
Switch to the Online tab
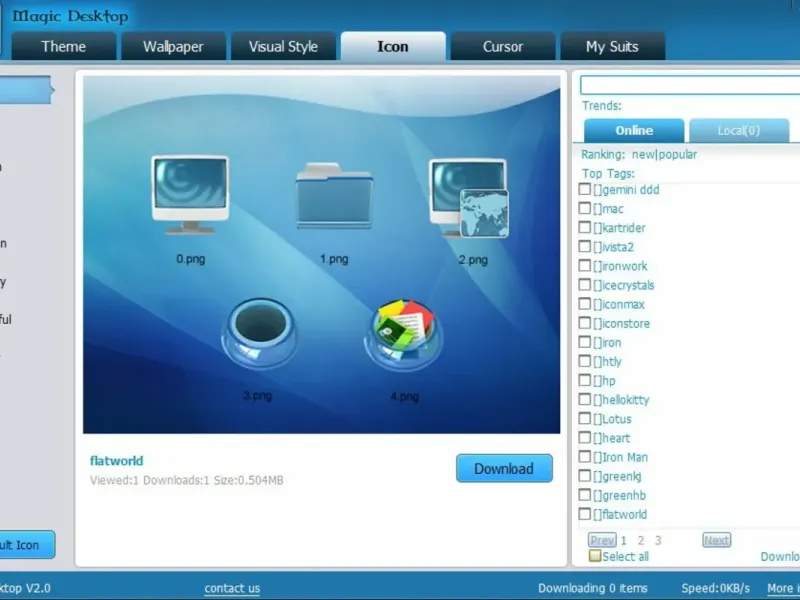pos(634,131)
